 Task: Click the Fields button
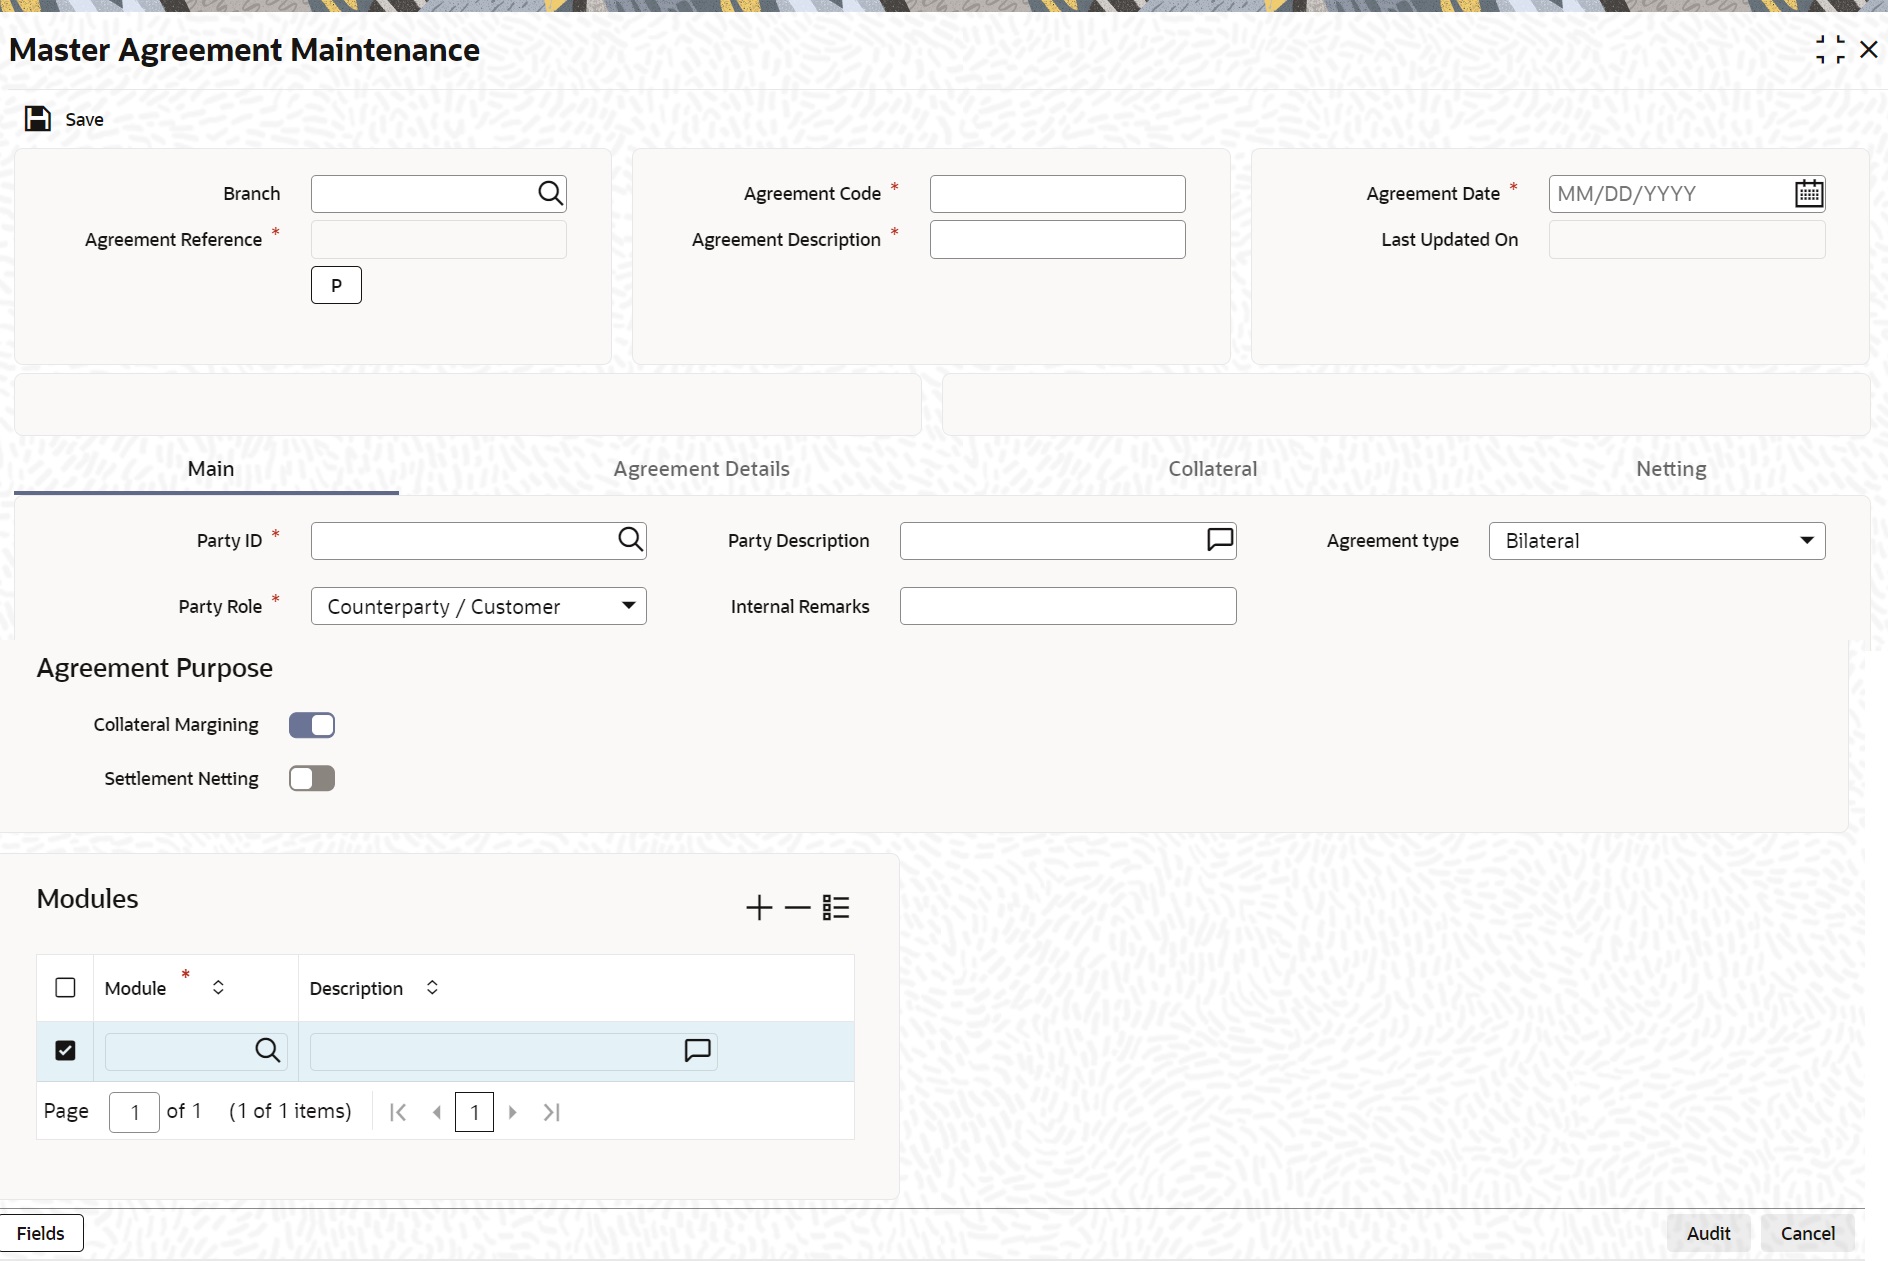[x=41, y=1233]
